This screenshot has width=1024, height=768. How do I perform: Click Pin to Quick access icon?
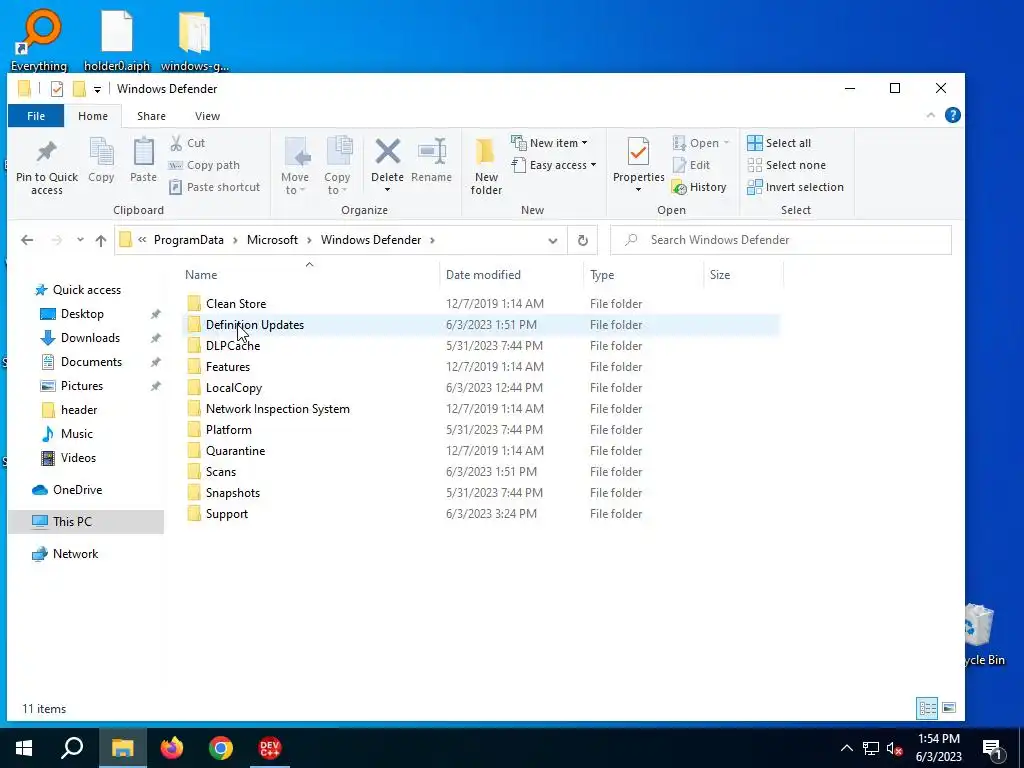pyautogui.click(x=46, y=152)
